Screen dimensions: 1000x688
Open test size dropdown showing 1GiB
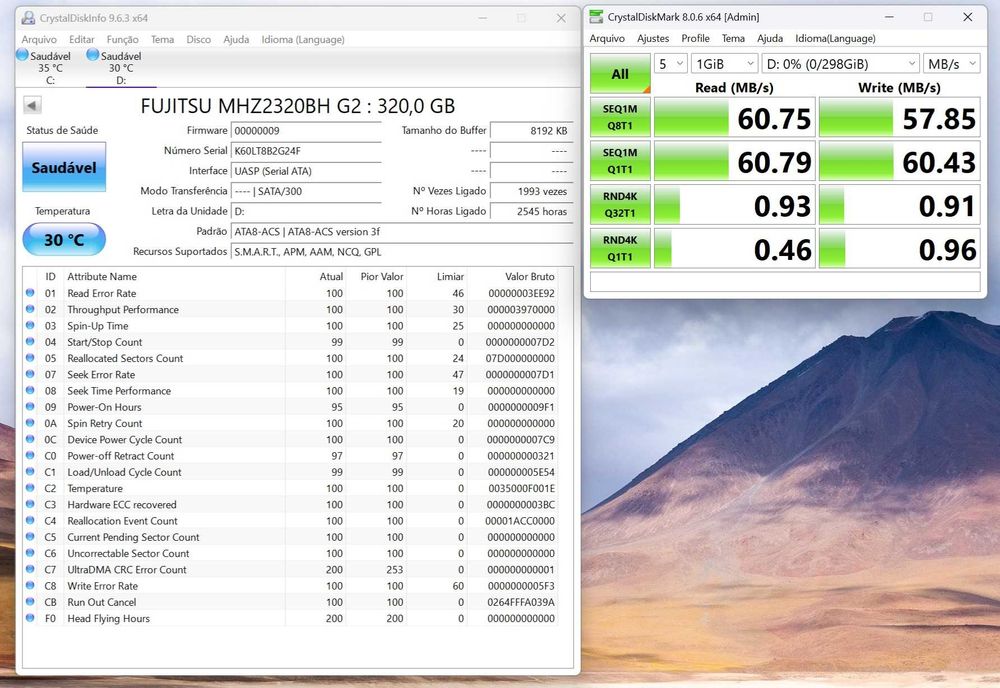click(x=724, y=64)
